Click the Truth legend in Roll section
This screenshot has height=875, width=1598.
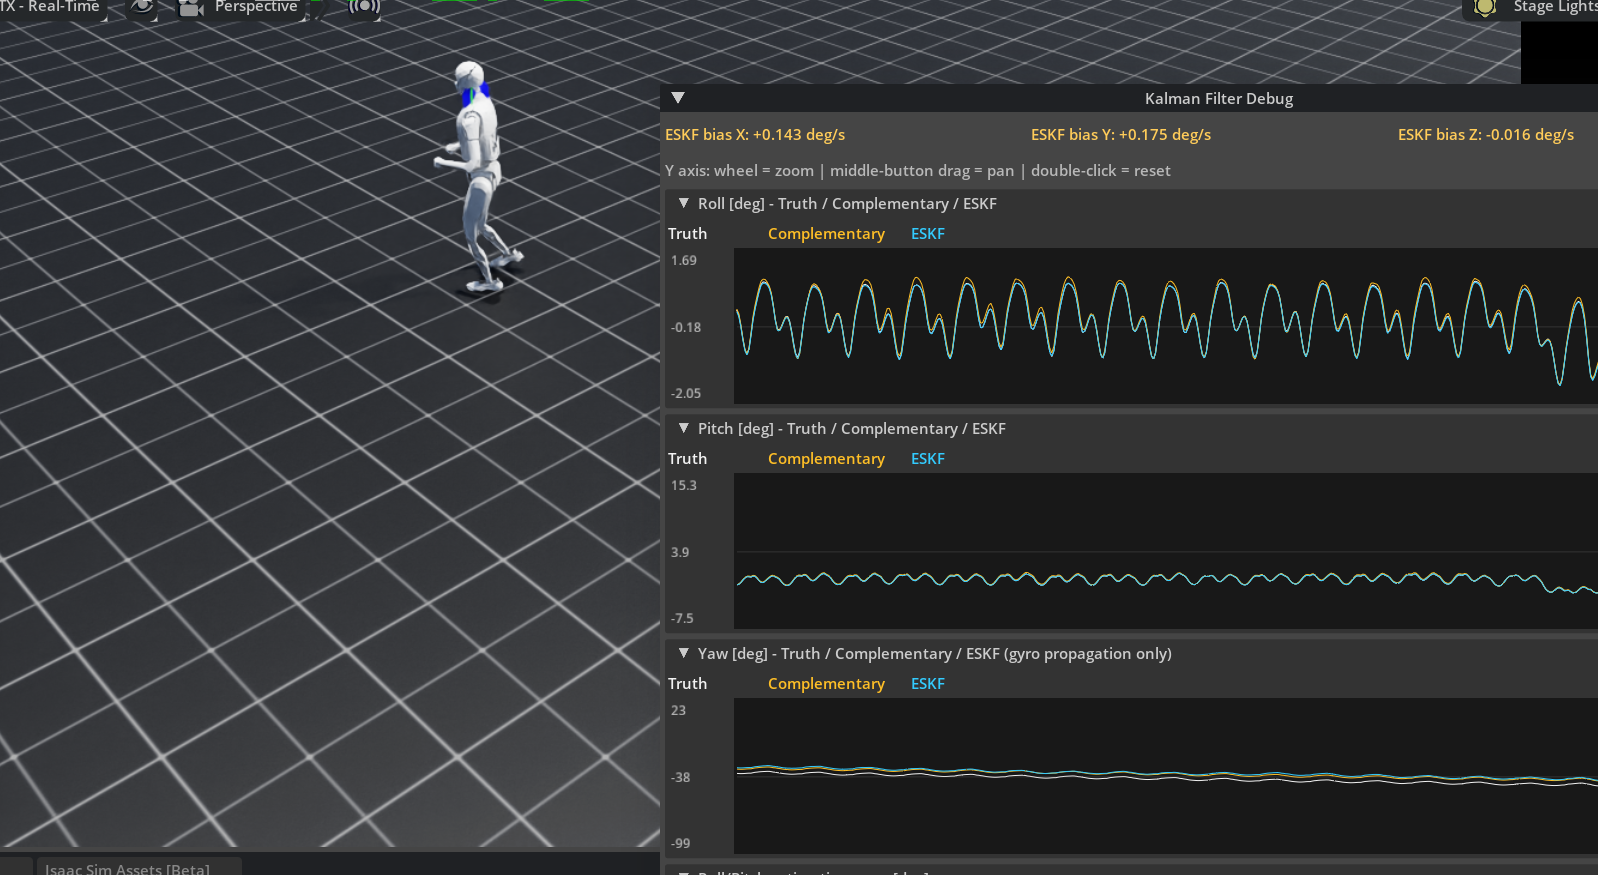[688, 234]
